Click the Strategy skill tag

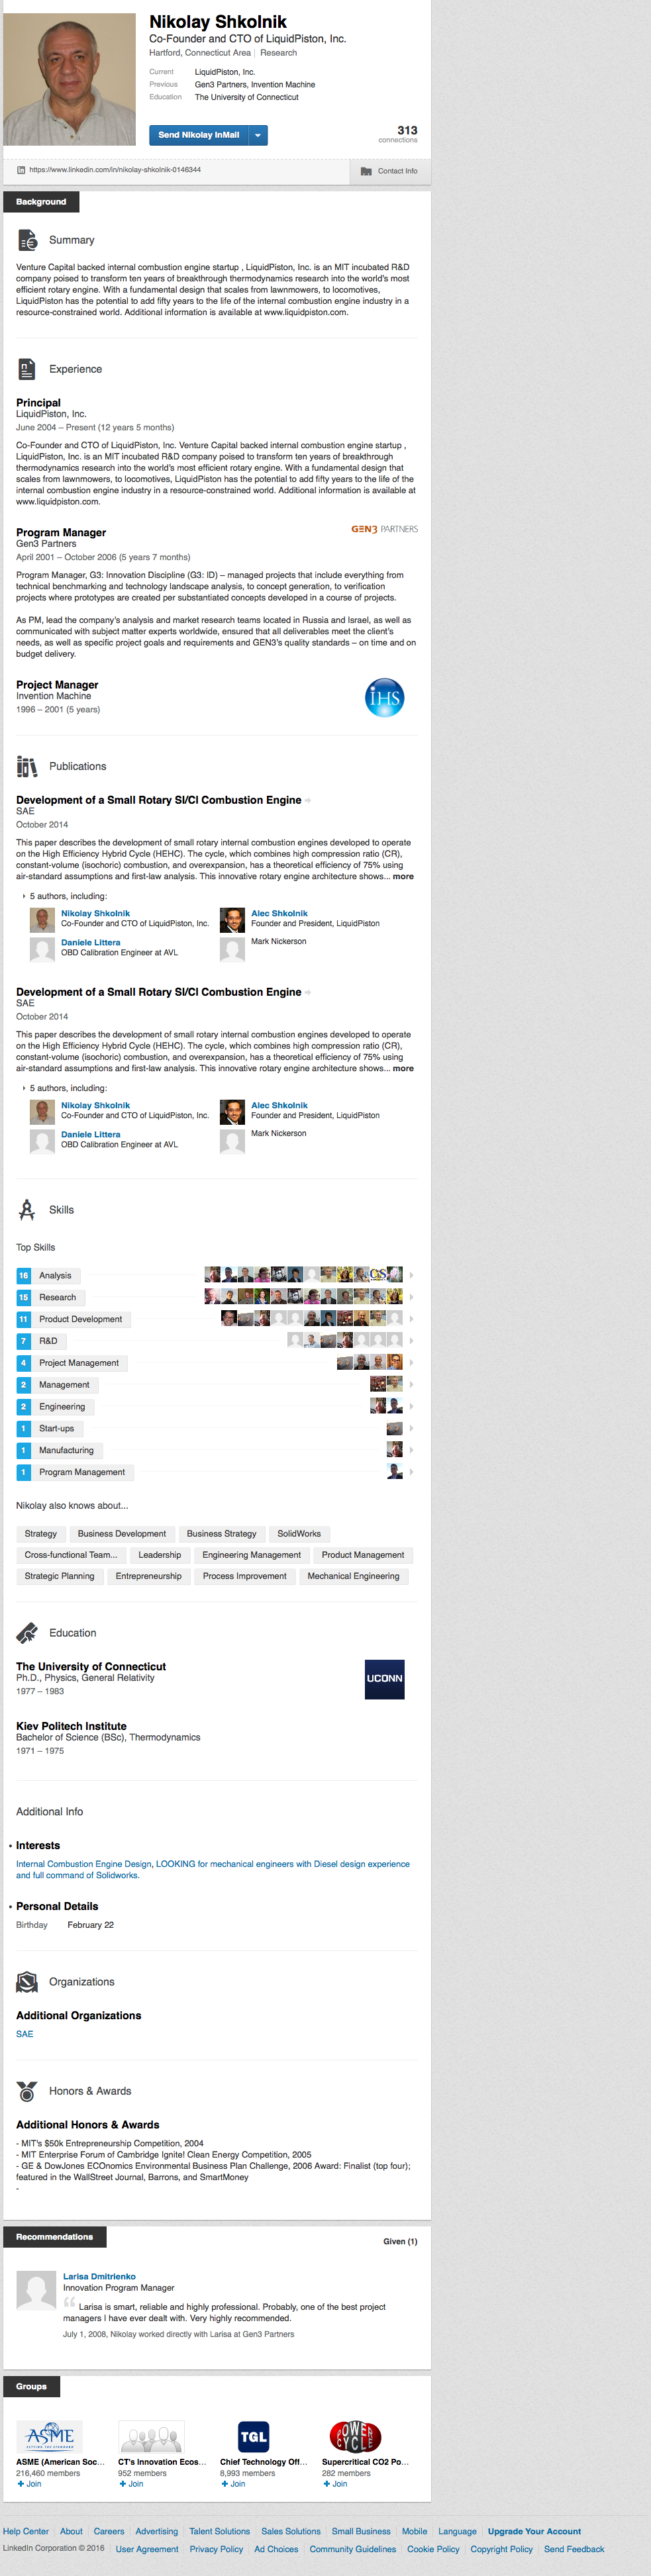[41, 1534]
